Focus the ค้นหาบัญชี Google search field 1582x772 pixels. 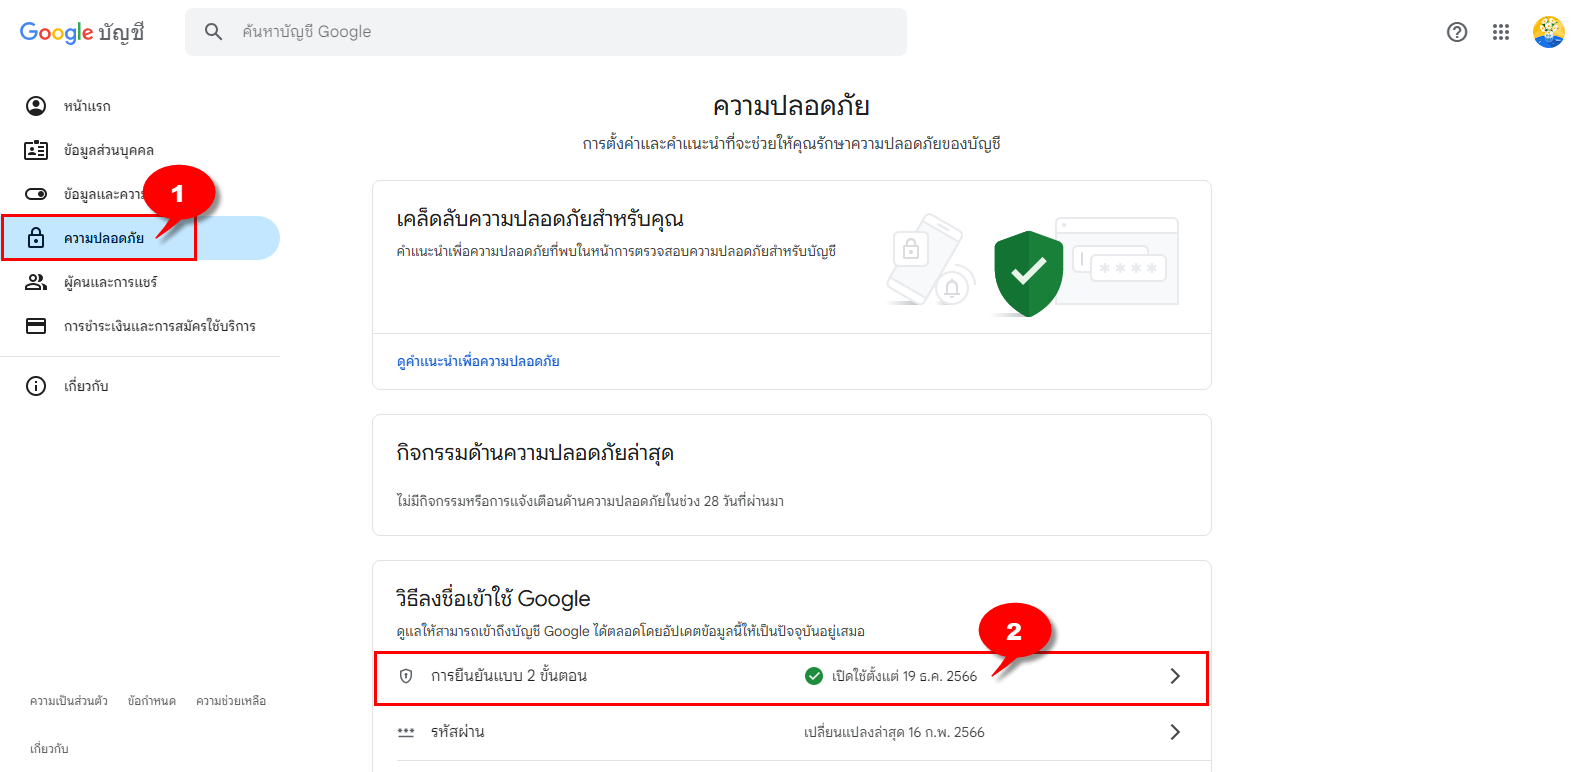click(546, 32)
